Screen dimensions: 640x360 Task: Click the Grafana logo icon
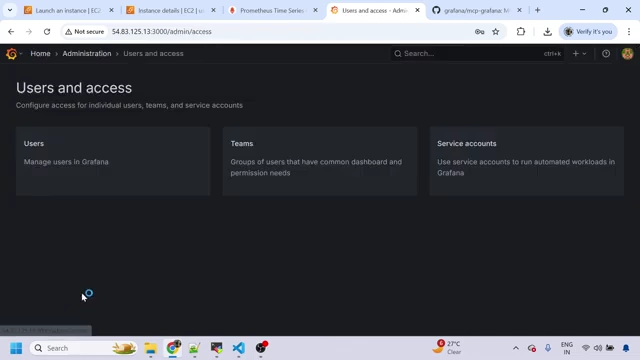(11, 53)
